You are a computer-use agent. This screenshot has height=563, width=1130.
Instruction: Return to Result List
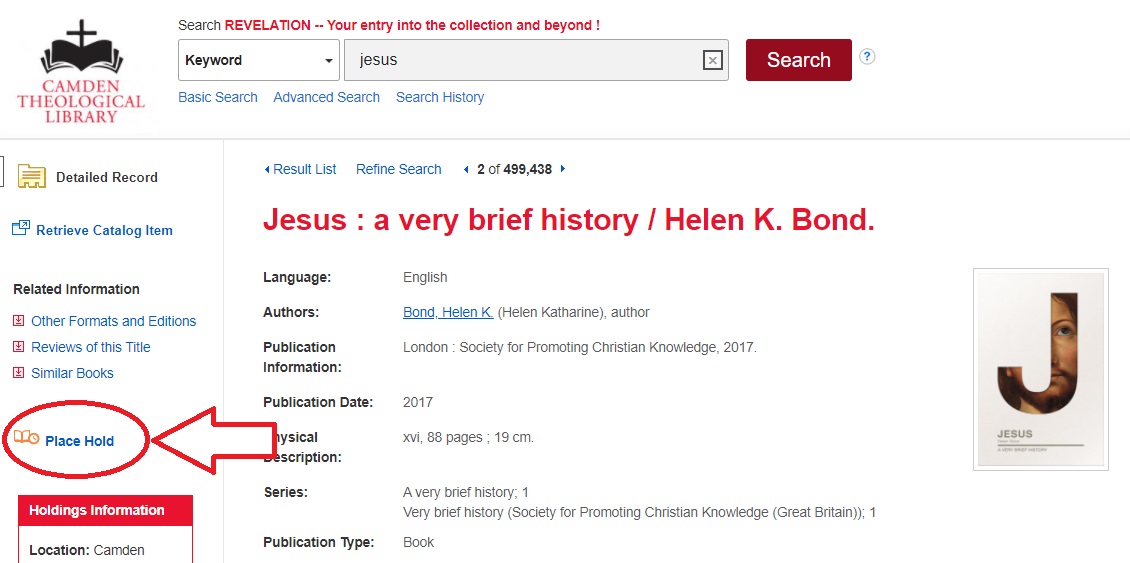point(300,169)
